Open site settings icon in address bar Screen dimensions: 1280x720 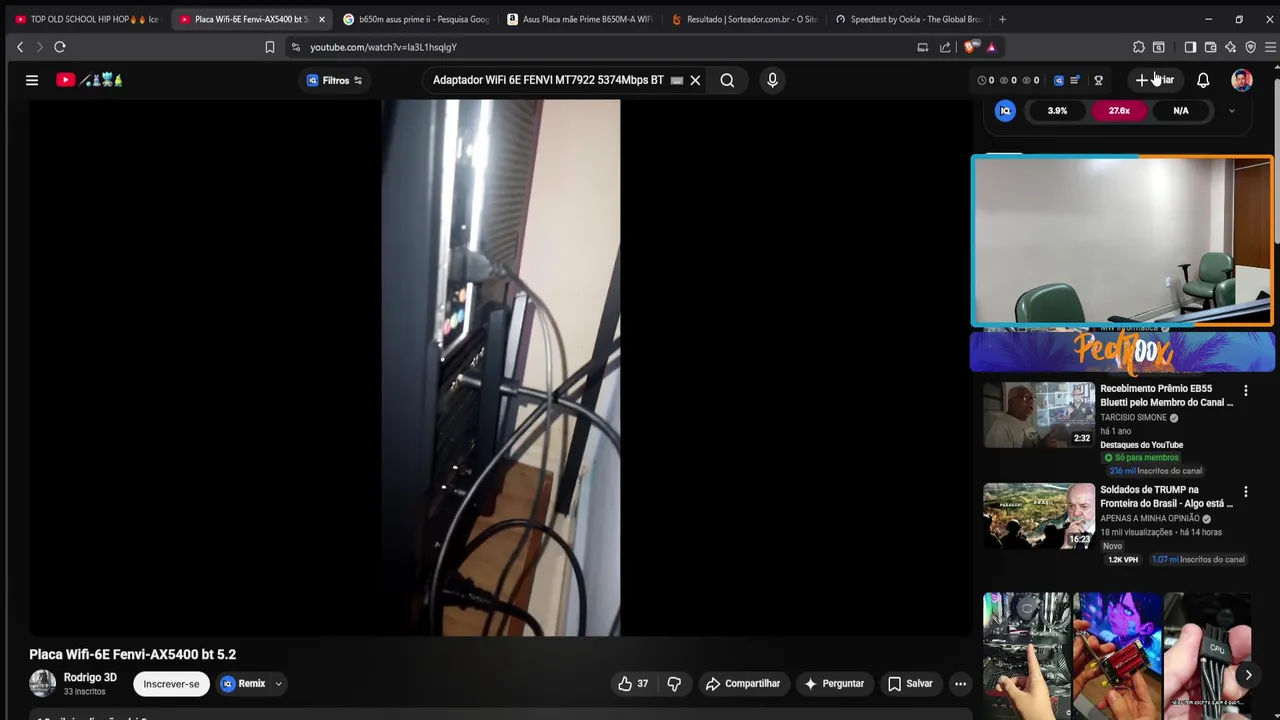(295, 47)
